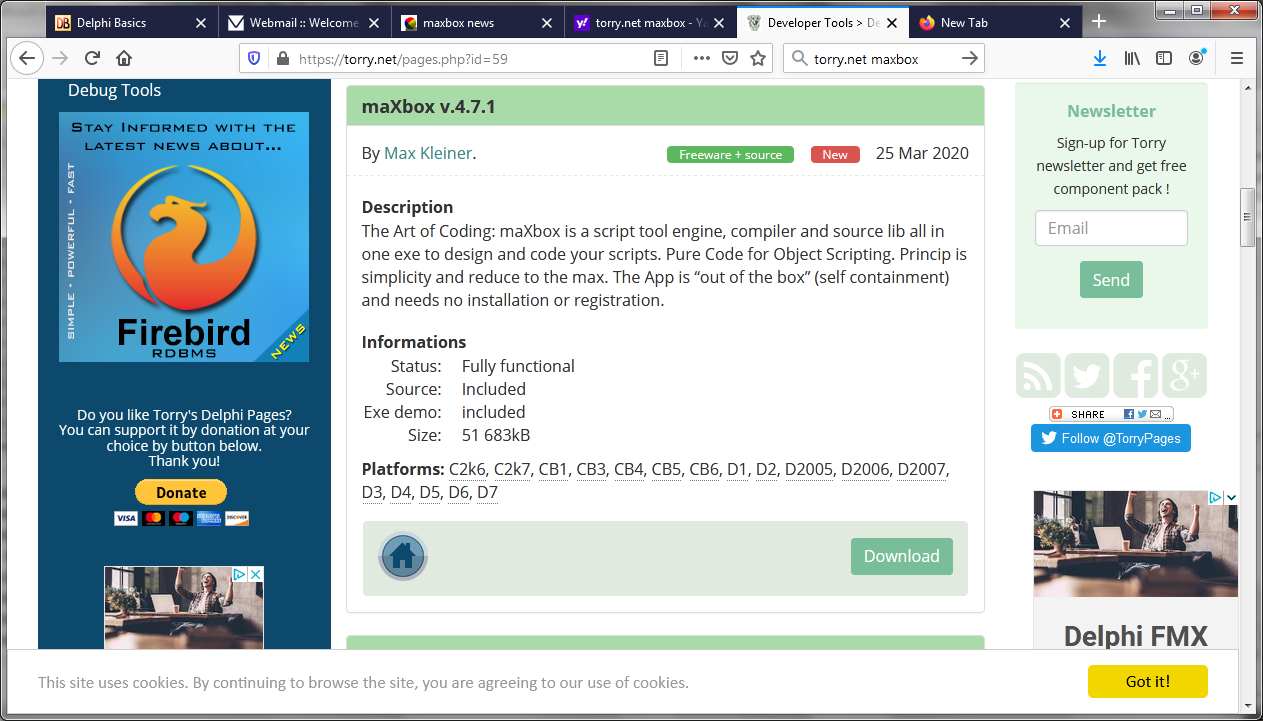Image resolution: width=1263 pixels, height=721 pixels.
Task: Go to the browser home page icon
Action: point(124,58)
